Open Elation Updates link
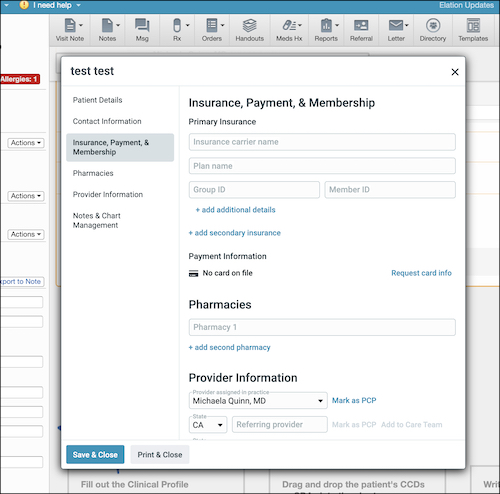 (x=466, y=5)
